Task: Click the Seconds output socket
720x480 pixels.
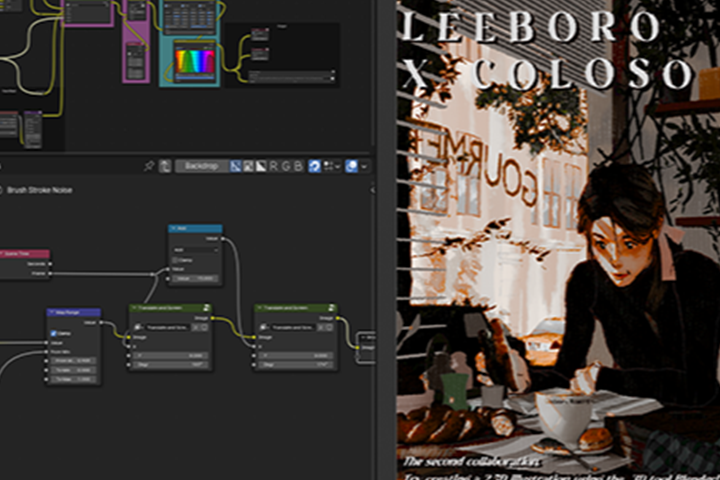Action: point(50,264)
